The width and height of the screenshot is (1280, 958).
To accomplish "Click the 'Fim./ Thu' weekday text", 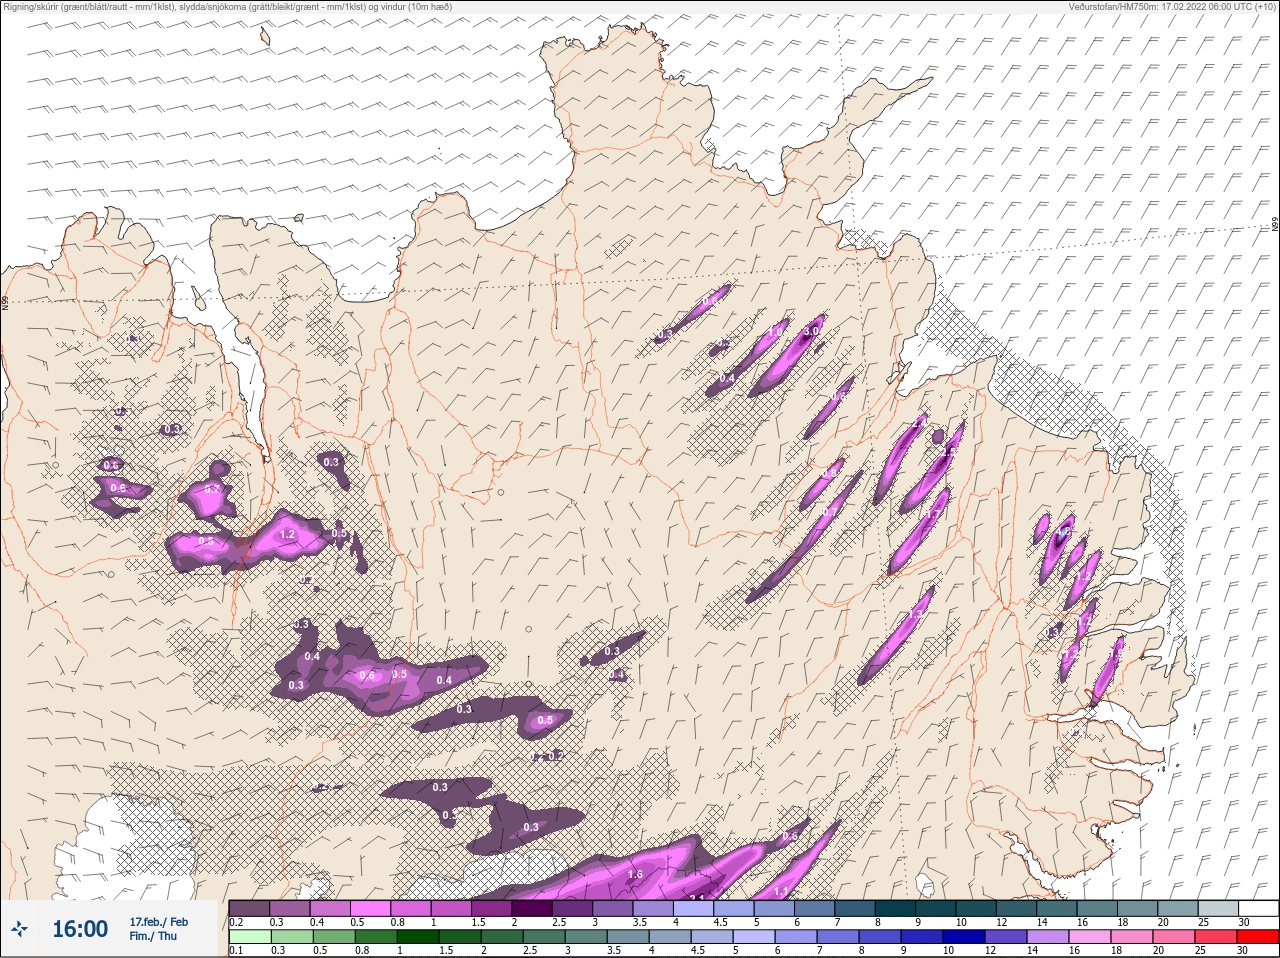I will coord(153,936).
